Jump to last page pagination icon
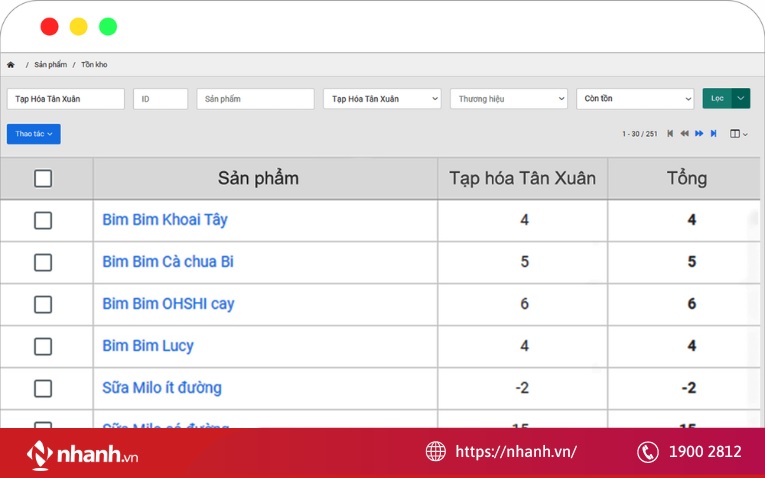Image resolution: width=765 pixels, height=478 pixels. point(713,134)
